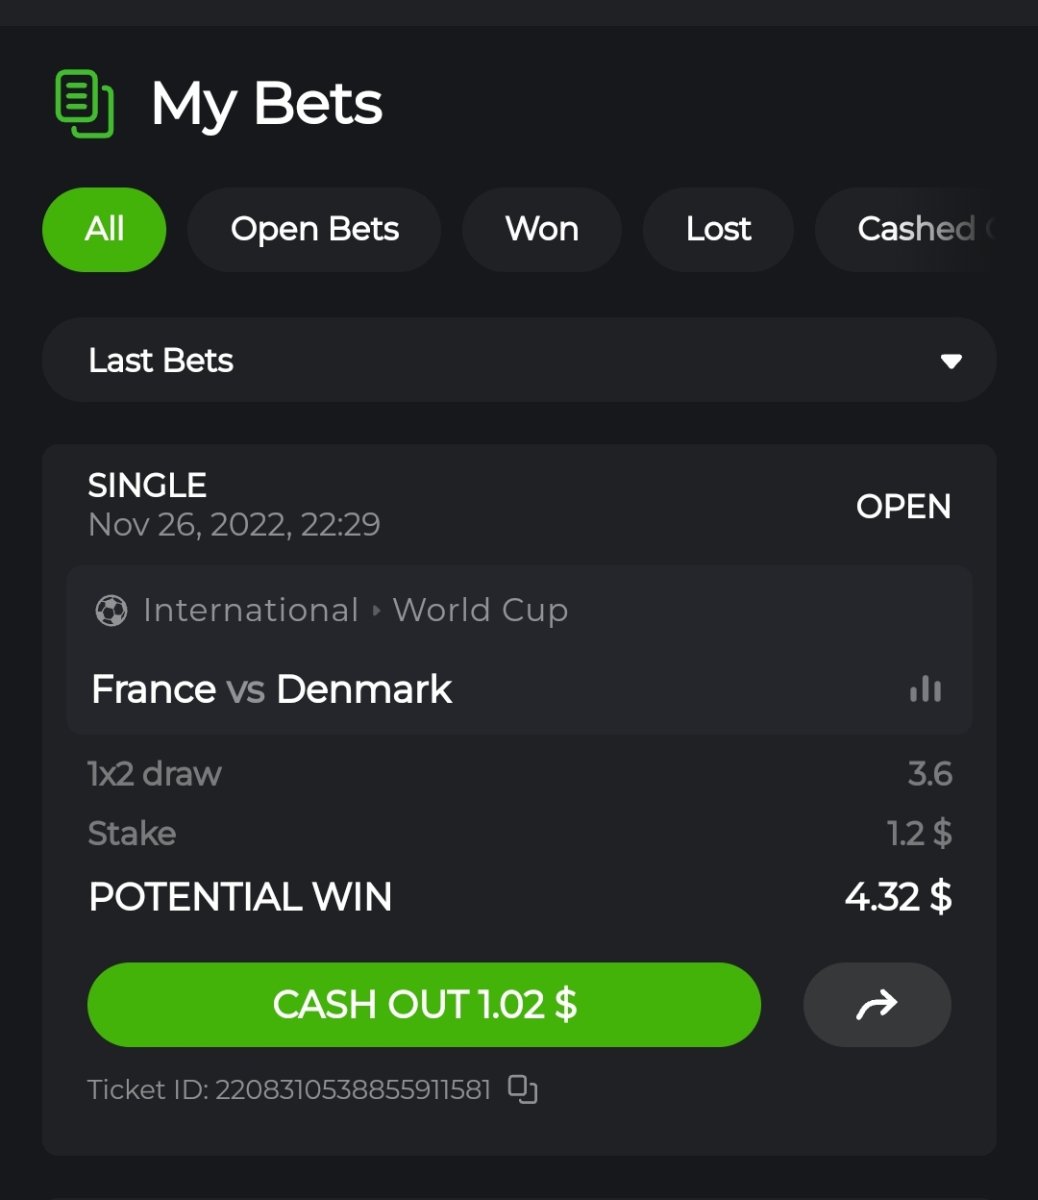1038x1200 pixels.
Task: Click the My Bets page title
Action: point(267,104)
